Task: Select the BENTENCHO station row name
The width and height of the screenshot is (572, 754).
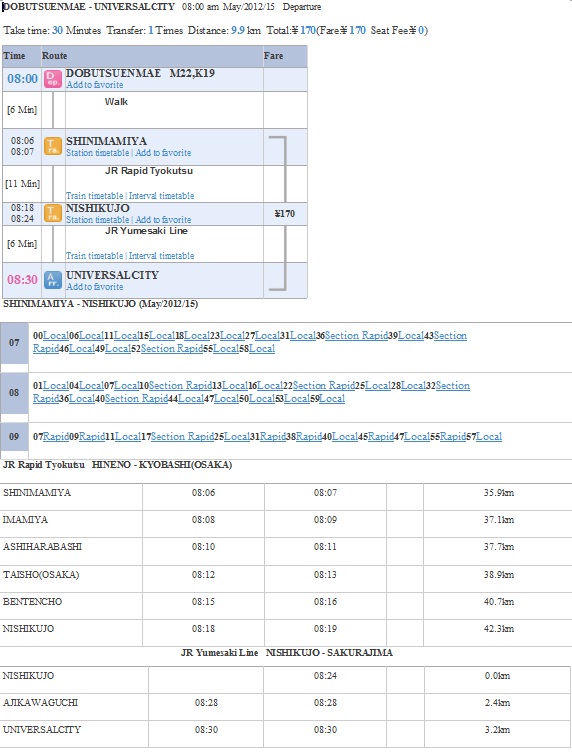Action: pos(32,602)
